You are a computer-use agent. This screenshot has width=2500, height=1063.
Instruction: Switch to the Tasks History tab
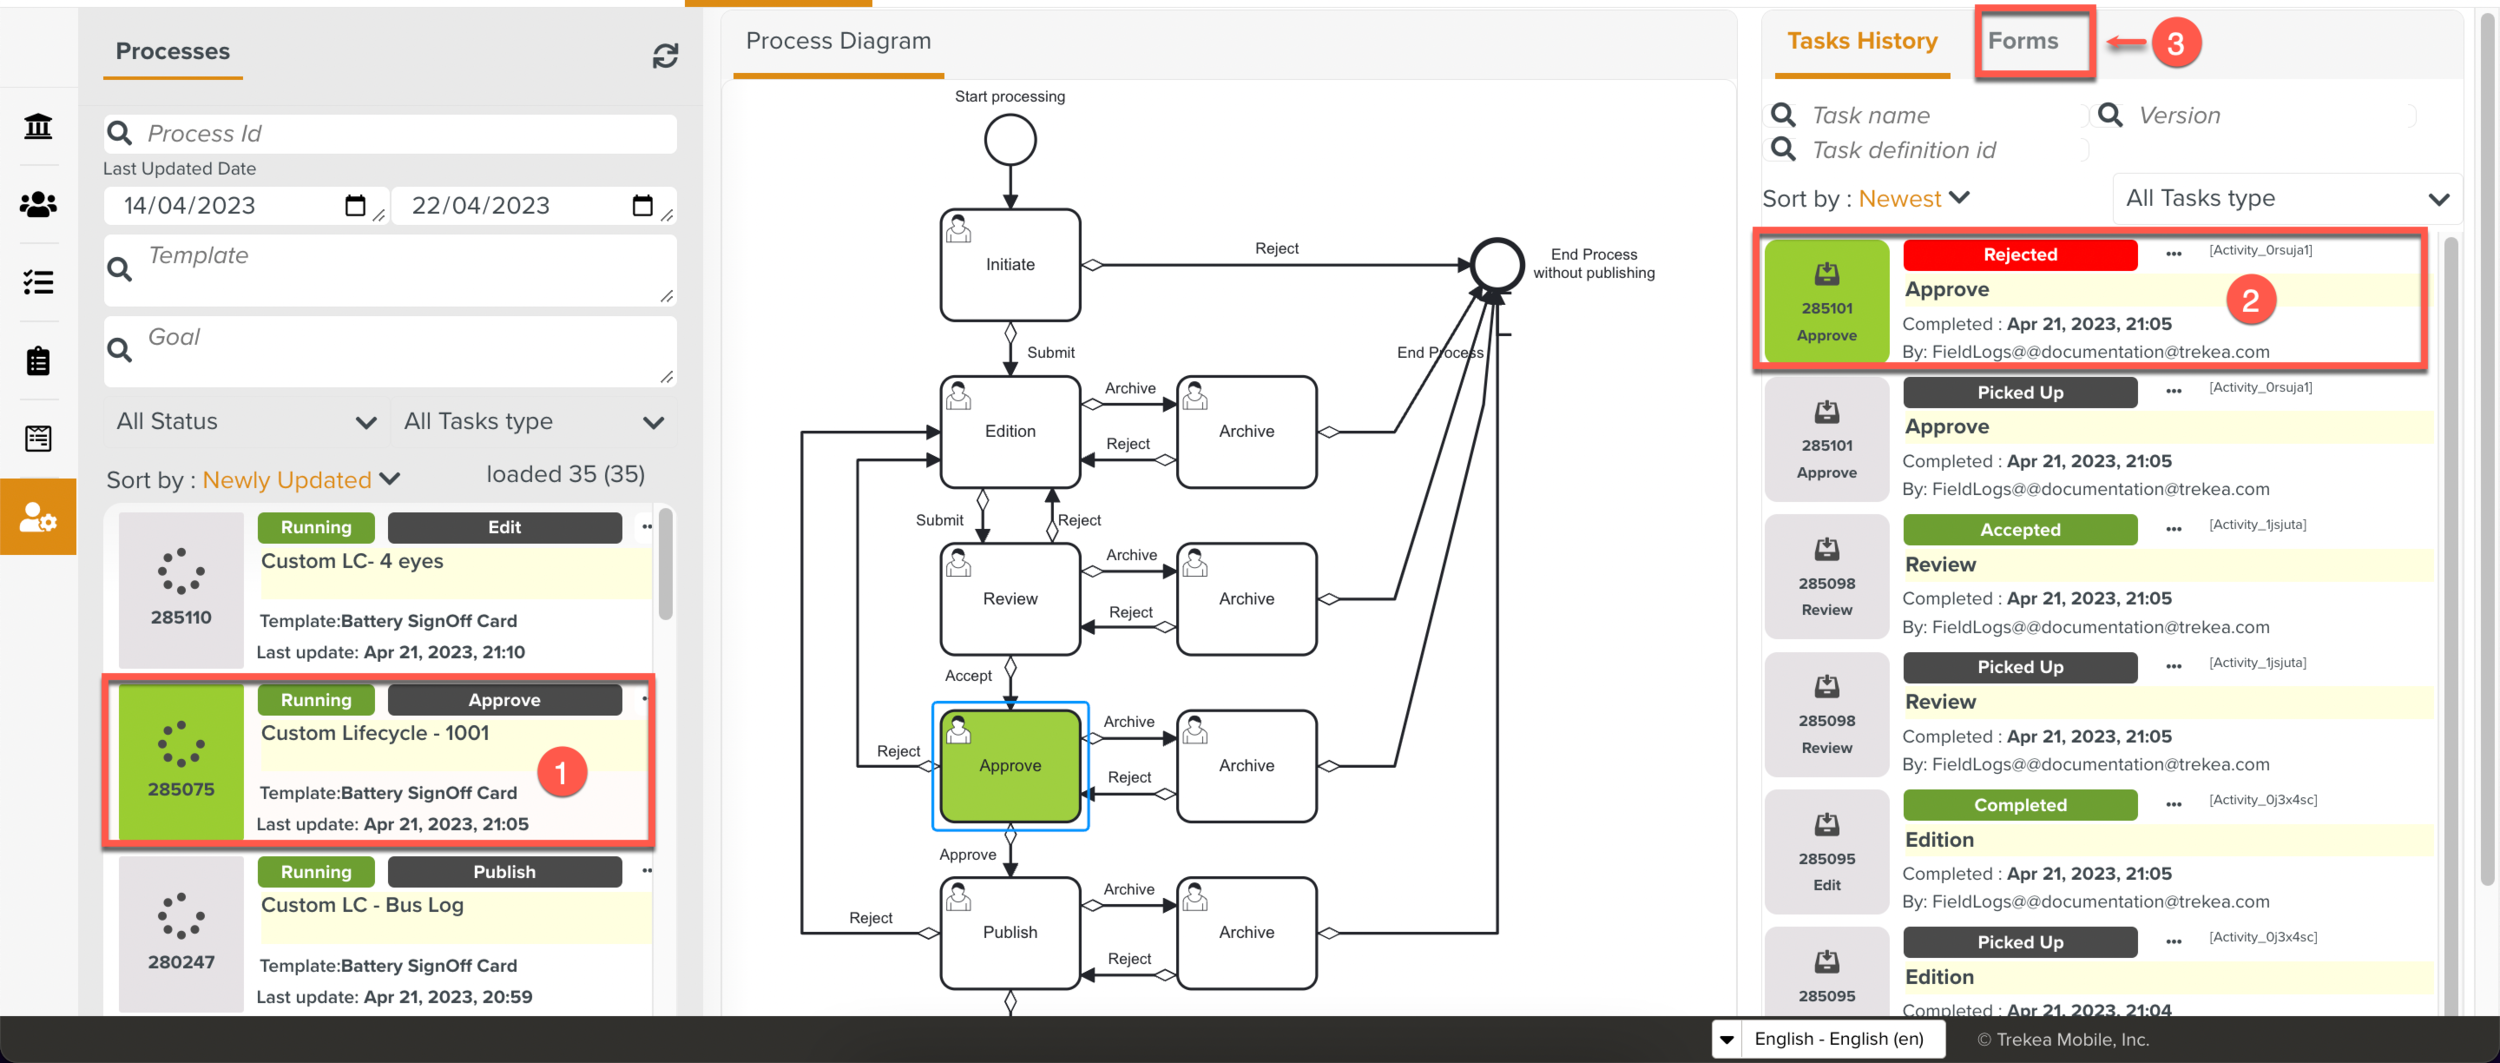coord(1861,41)
